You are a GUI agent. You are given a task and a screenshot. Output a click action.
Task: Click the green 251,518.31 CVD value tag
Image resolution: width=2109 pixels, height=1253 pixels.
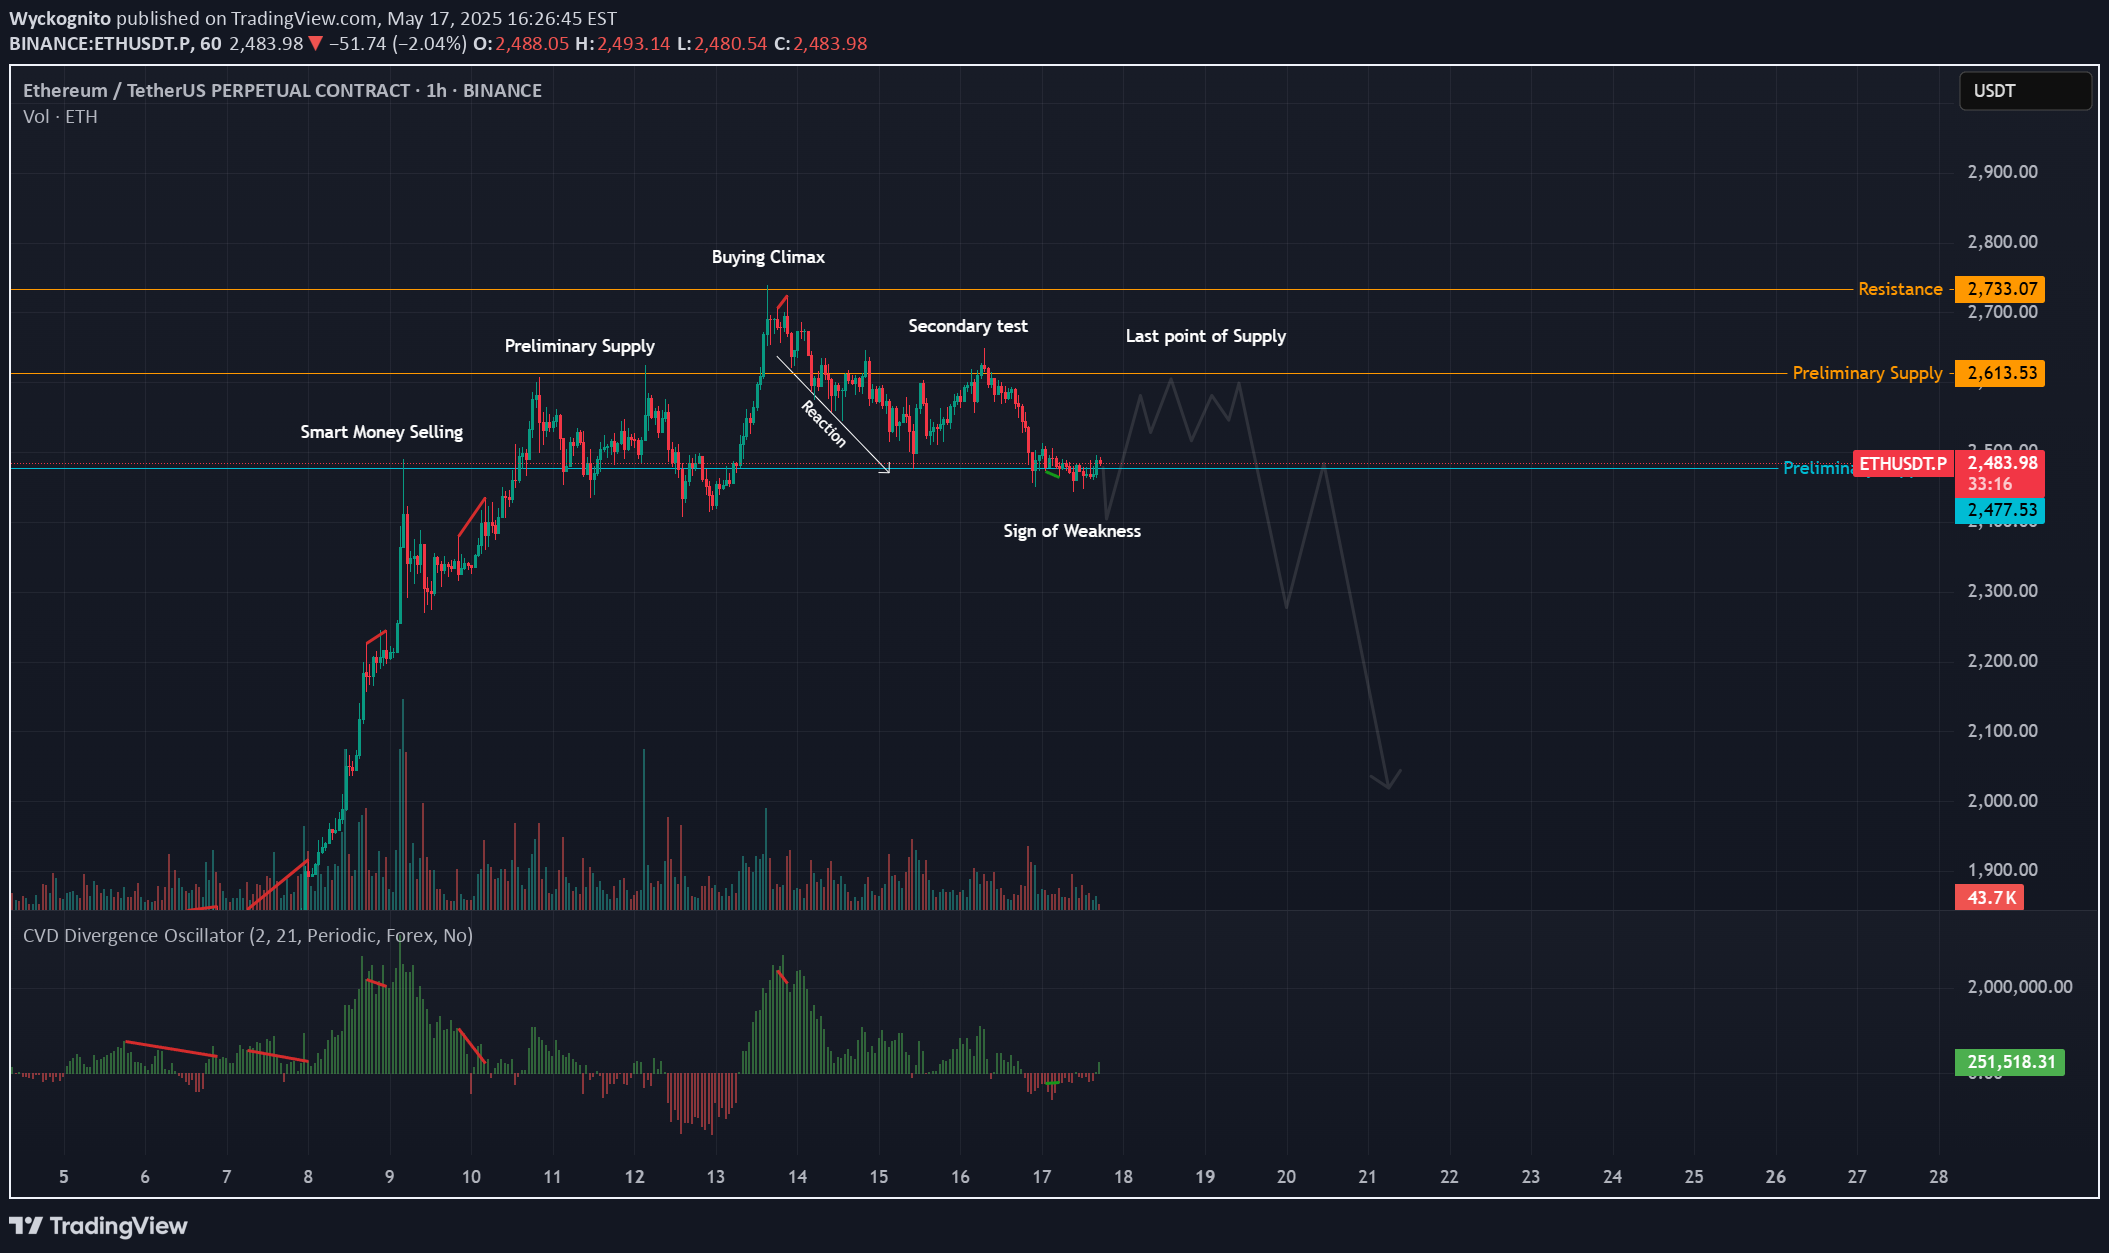click(x=2010, y=1062)
